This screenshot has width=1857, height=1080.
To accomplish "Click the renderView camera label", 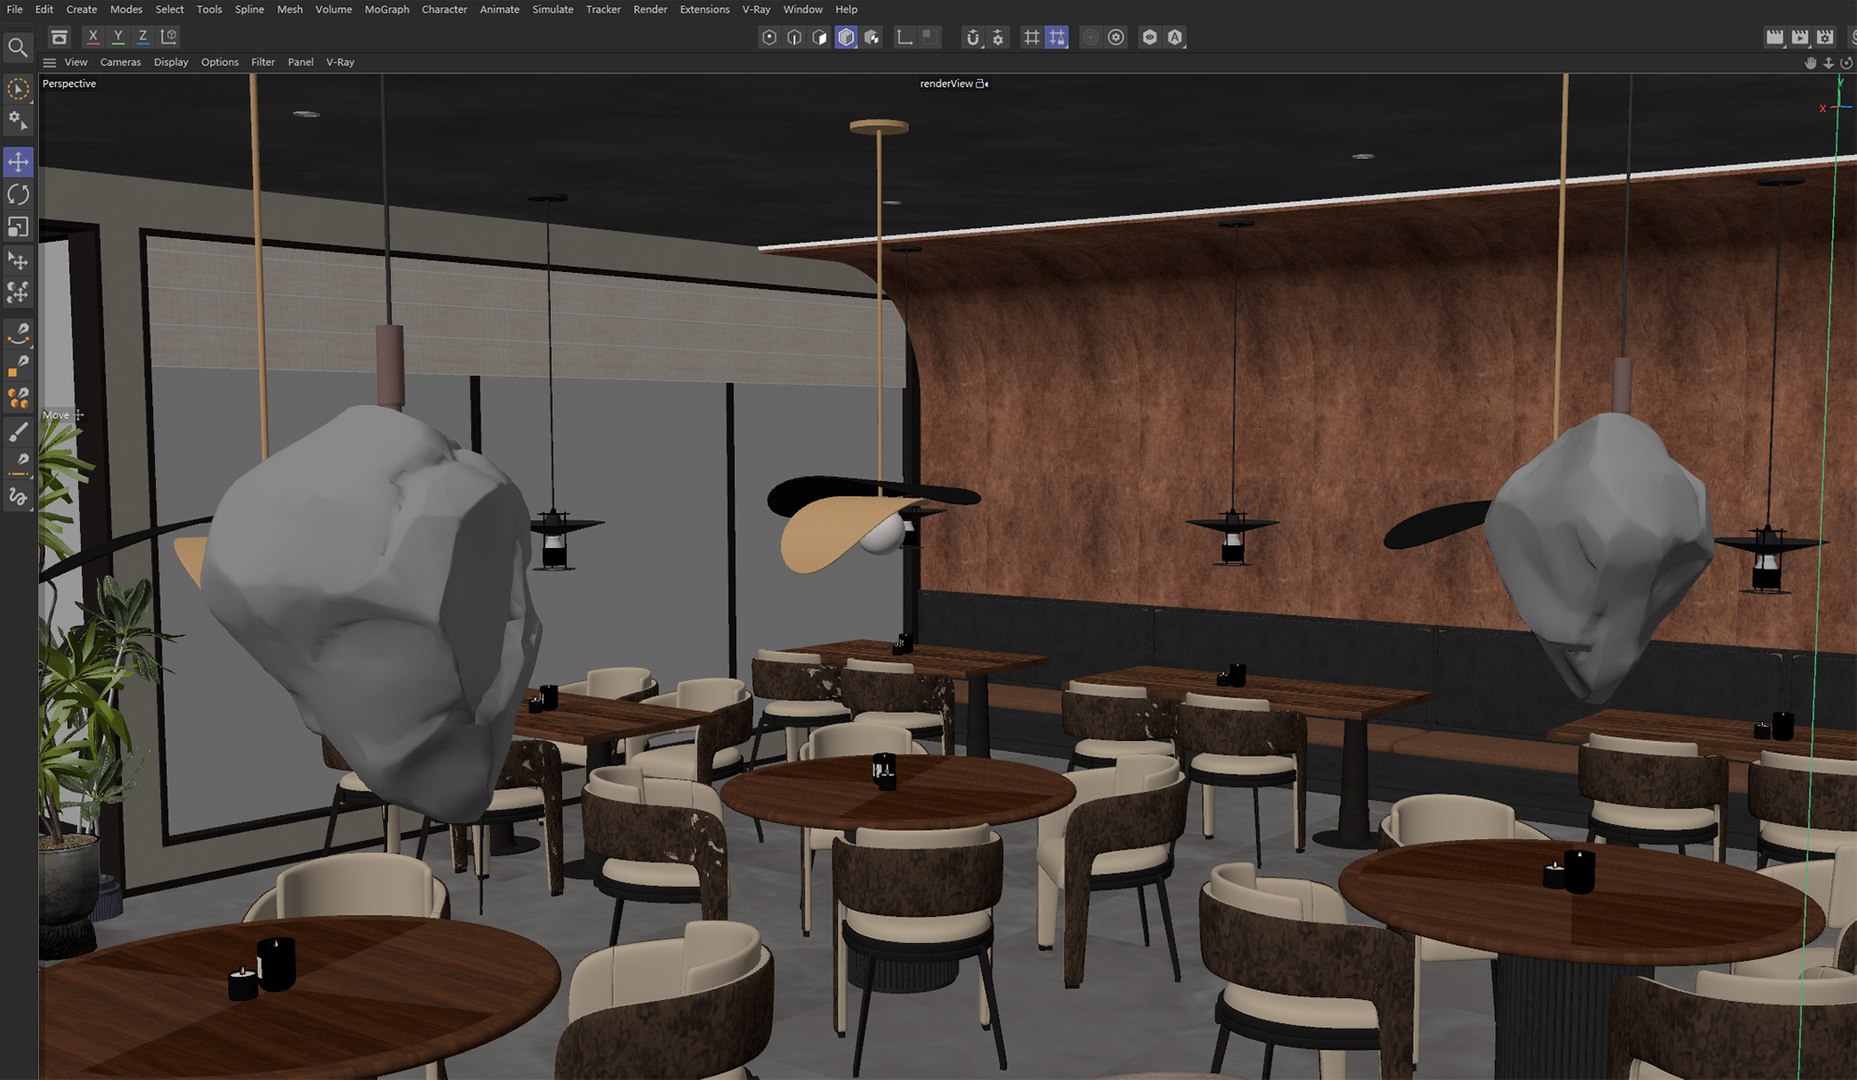I will tap(954, 84).
